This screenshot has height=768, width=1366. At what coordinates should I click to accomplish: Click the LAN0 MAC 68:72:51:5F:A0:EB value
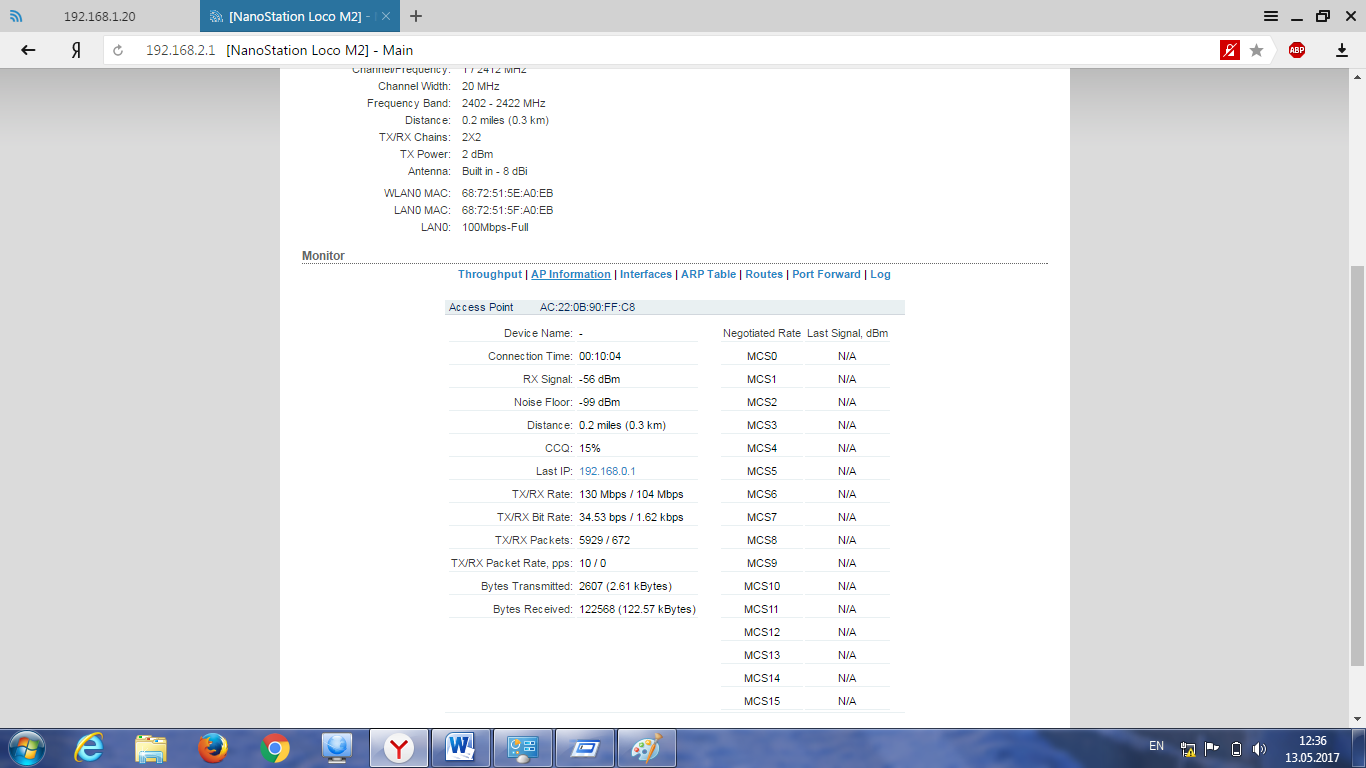pos(507,210)
